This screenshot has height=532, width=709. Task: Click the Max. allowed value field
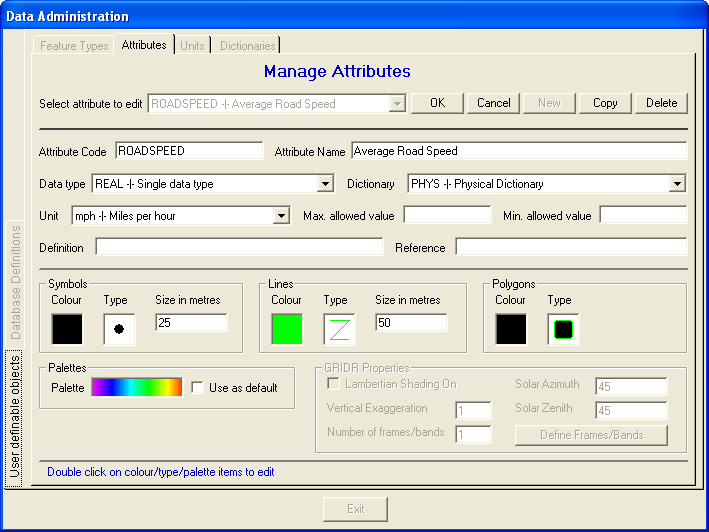[447, 215]
